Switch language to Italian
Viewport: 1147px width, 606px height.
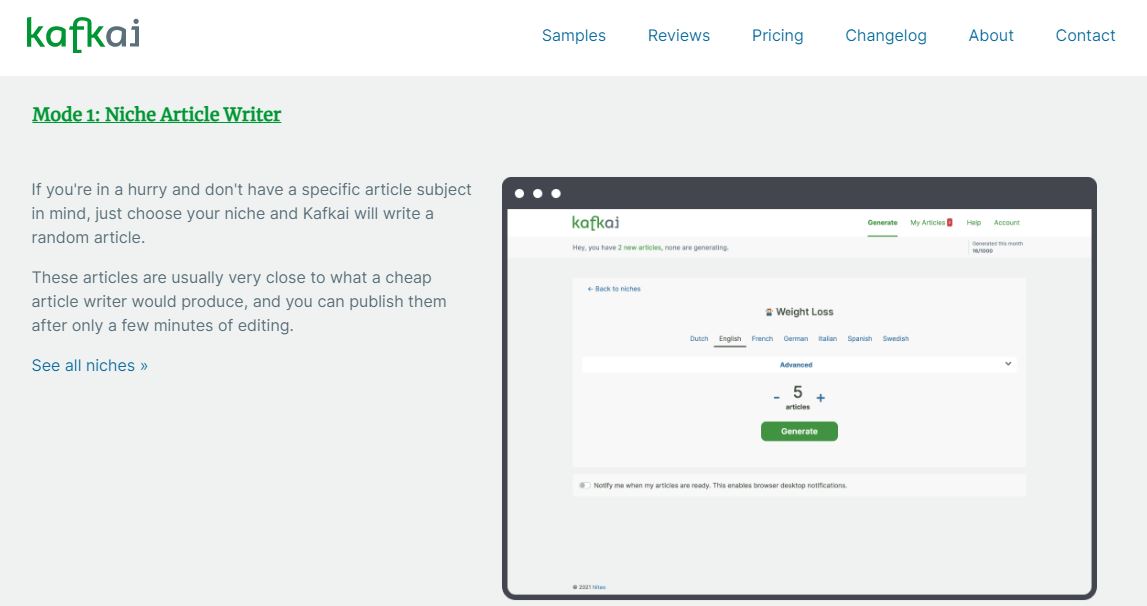tap(827, 339)
